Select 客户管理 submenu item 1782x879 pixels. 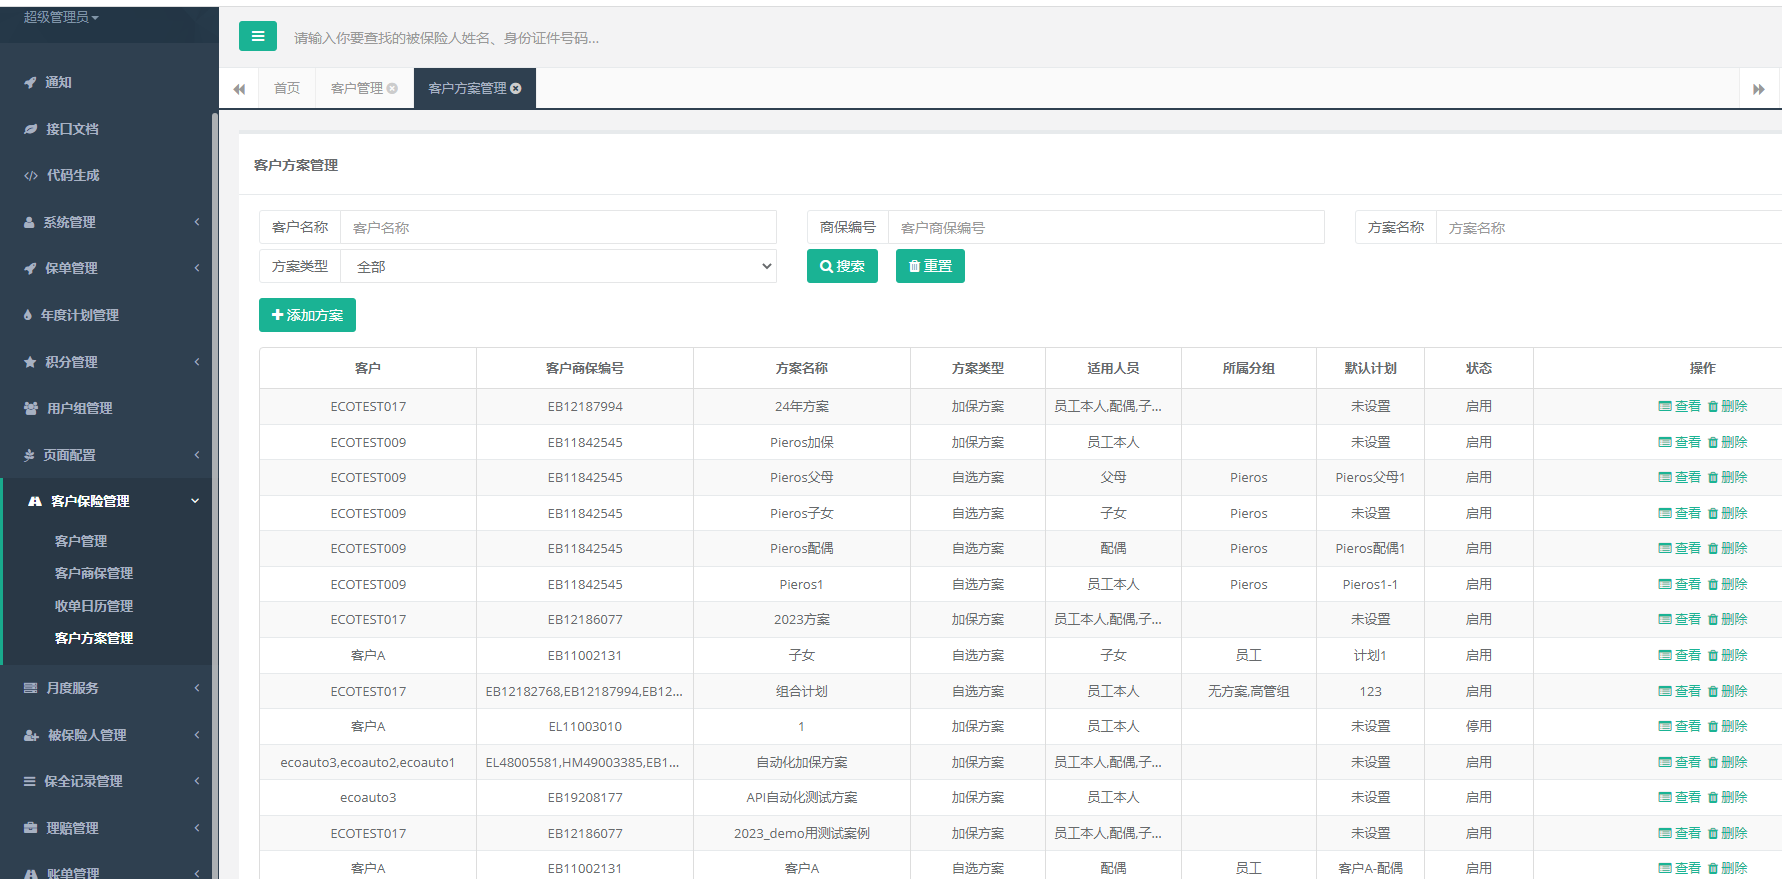[81, 541]
